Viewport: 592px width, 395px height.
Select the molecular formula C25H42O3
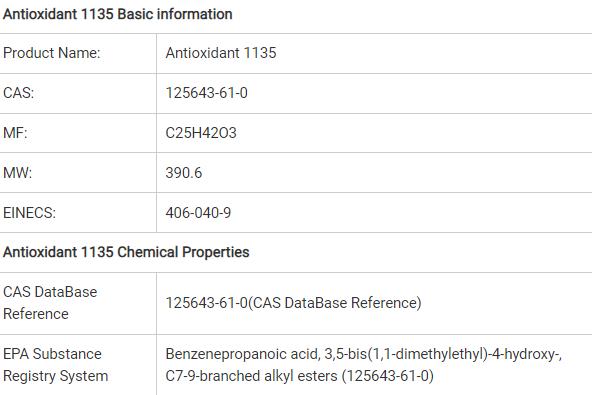point(201,133)
